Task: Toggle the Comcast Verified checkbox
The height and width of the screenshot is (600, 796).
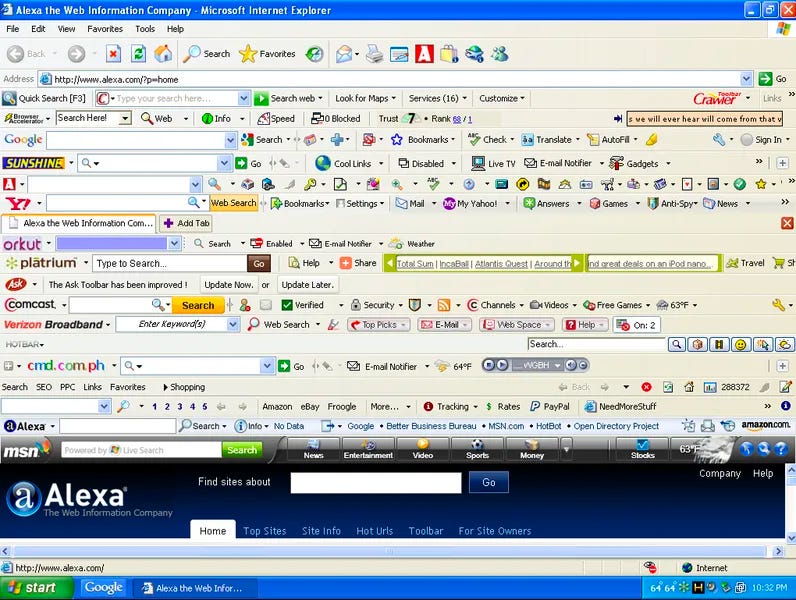Action: coord(286,305)
